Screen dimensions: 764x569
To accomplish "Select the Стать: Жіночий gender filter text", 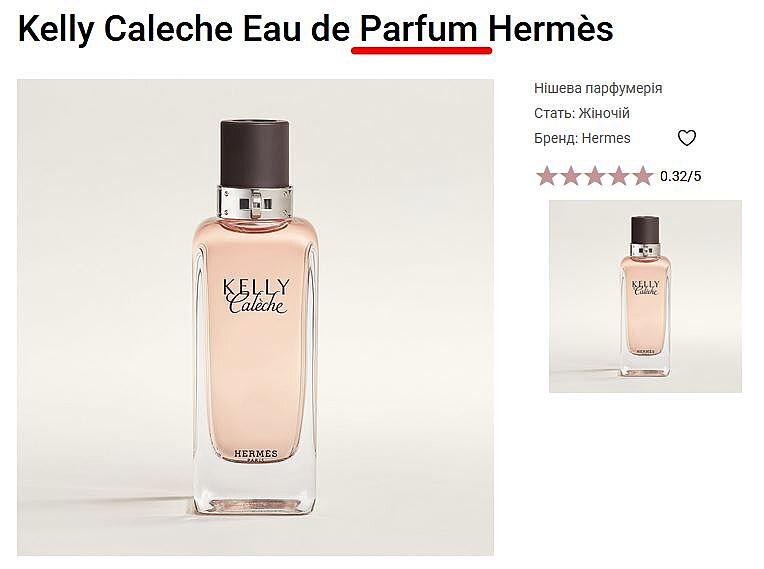I will click(582, 113).
